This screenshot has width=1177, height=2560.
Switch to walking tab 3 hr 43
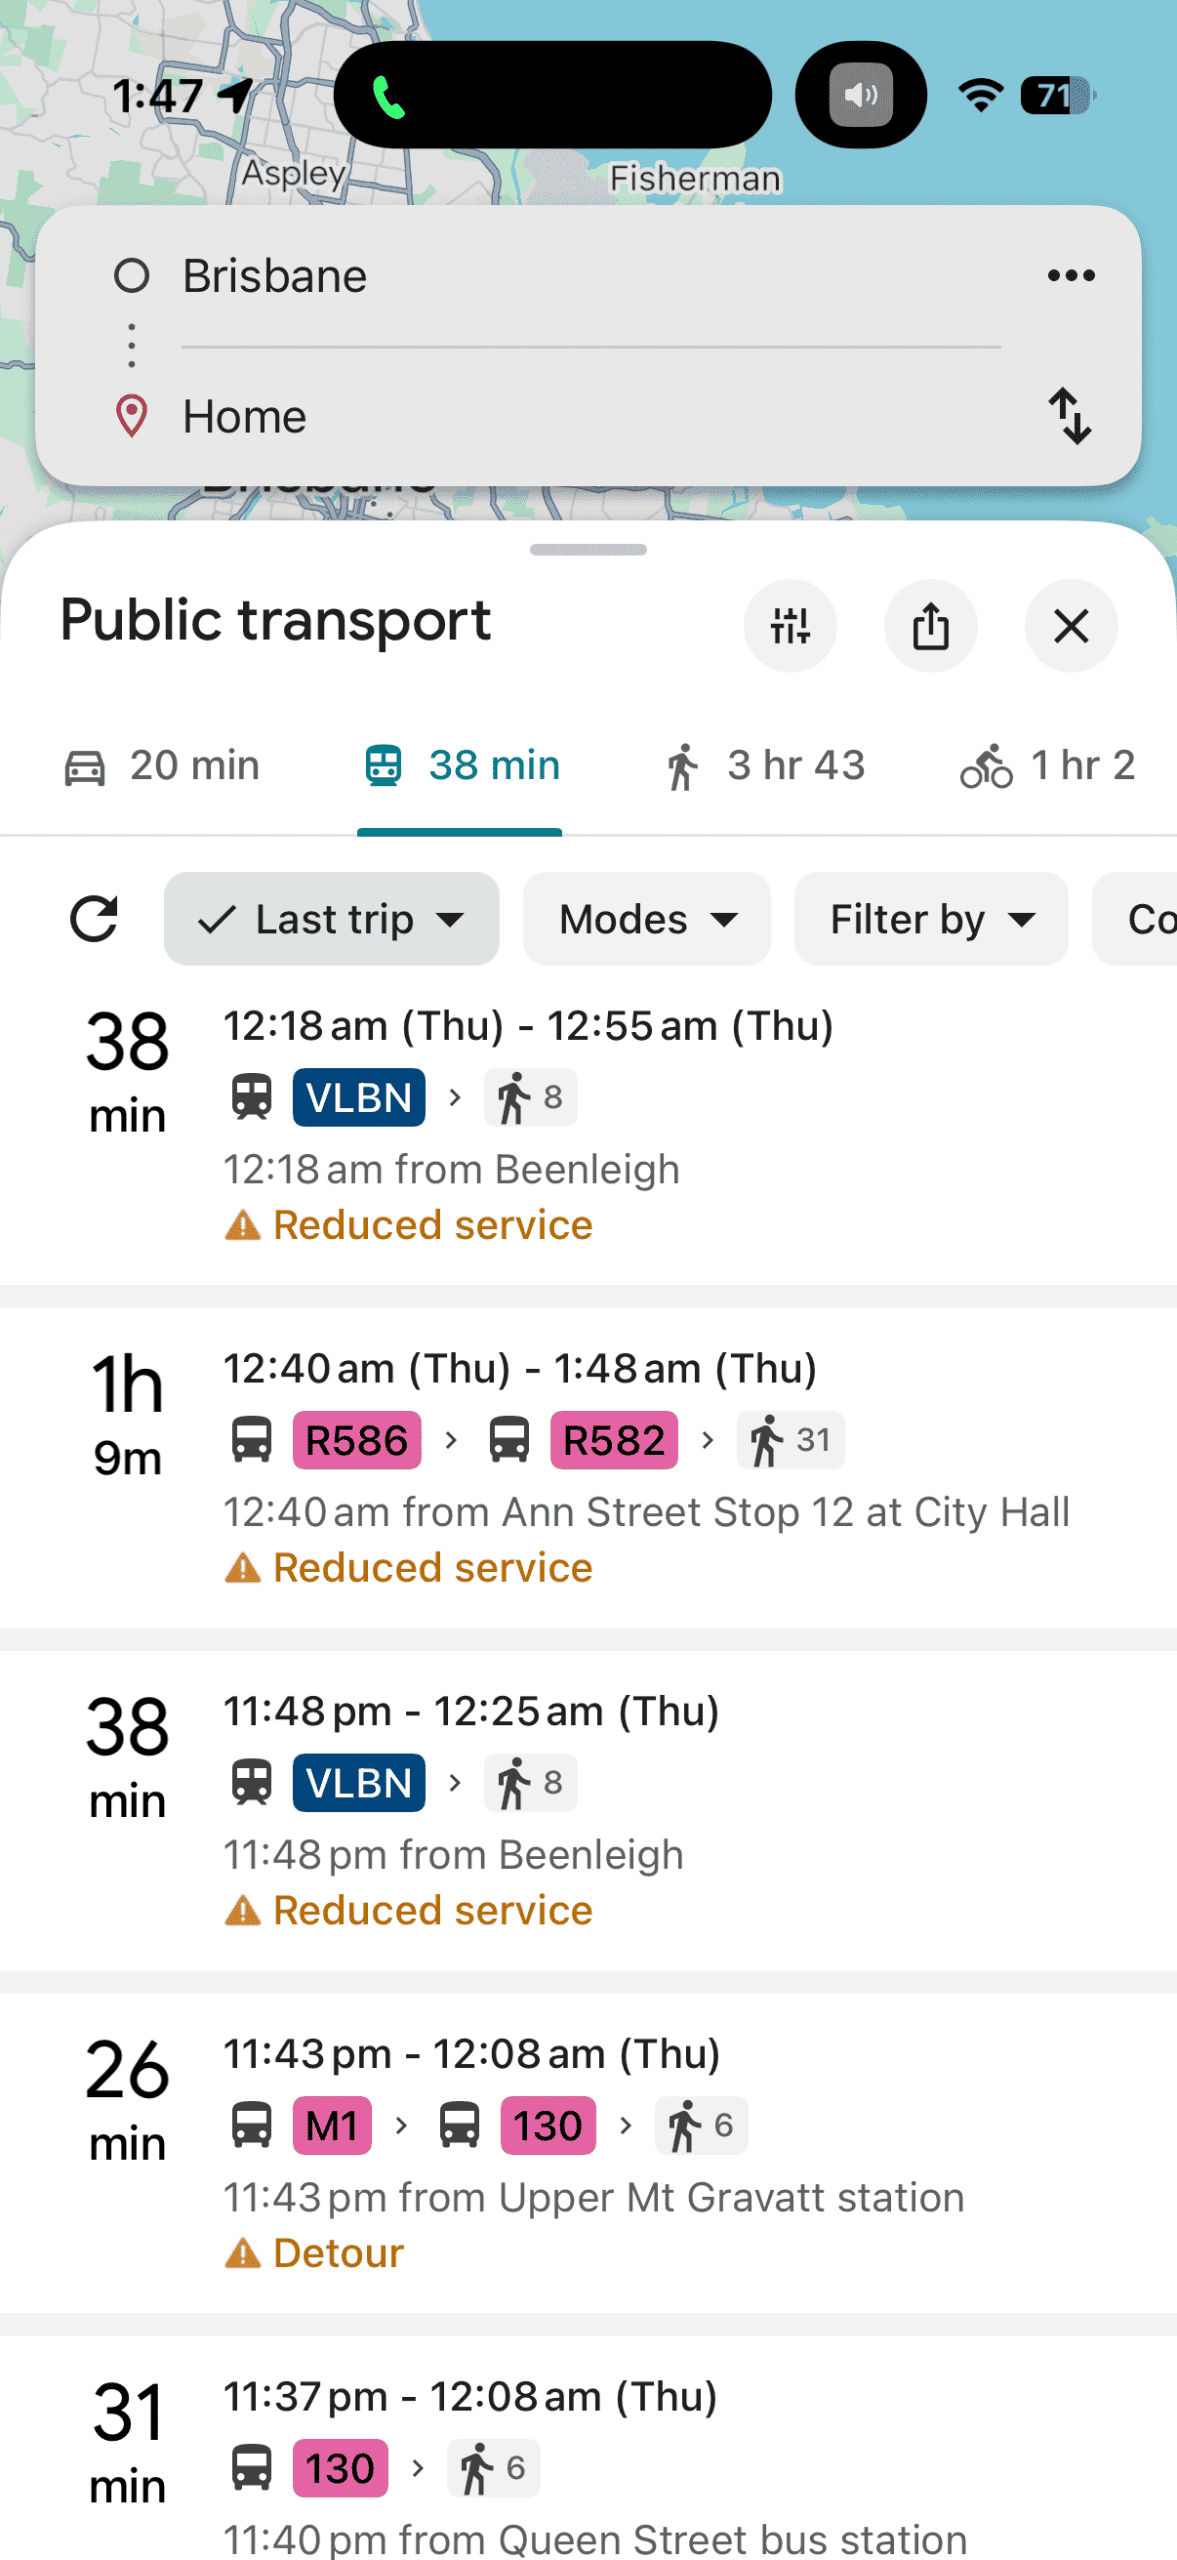(765, 766)
